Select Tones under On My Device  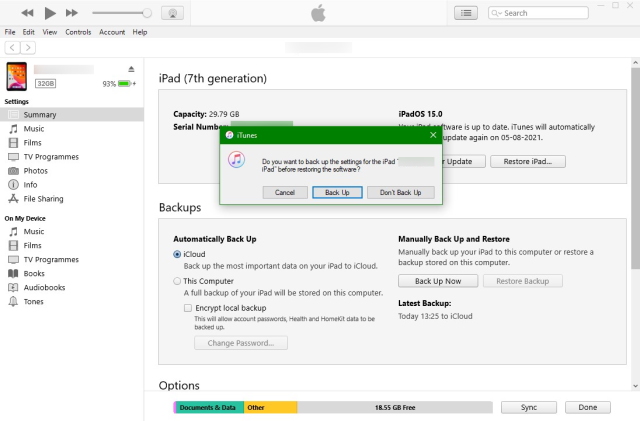click(x=72, y=302)
